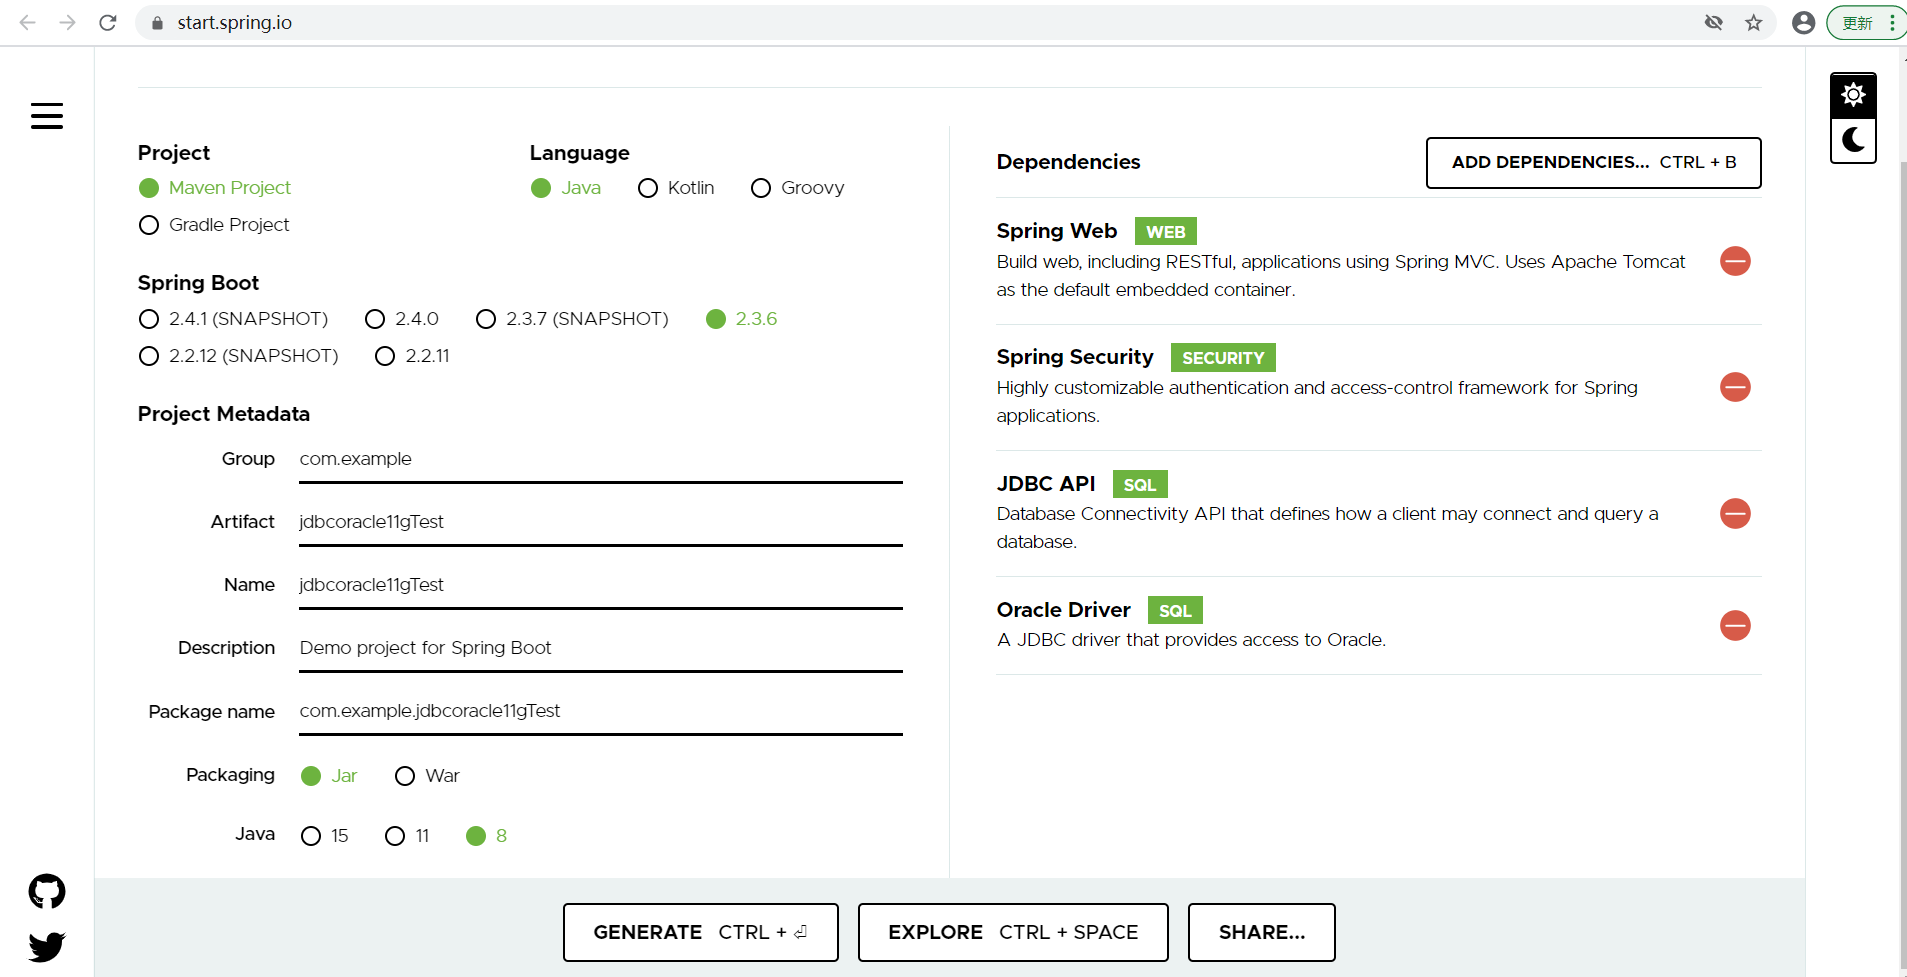Click the Generate button
1907x977 pixels.
700,932
